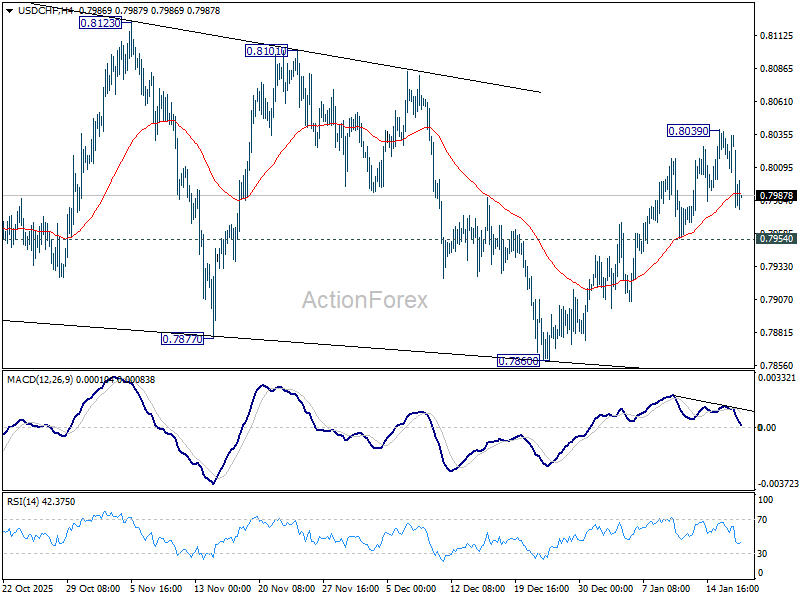Click the RSI(14) 42.3750 label

41,502
